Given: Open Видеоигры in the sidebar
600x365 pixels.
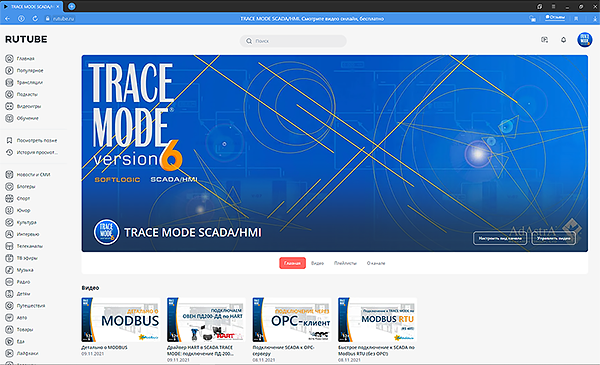Looking at the screenshot, I should coord(23,106).
